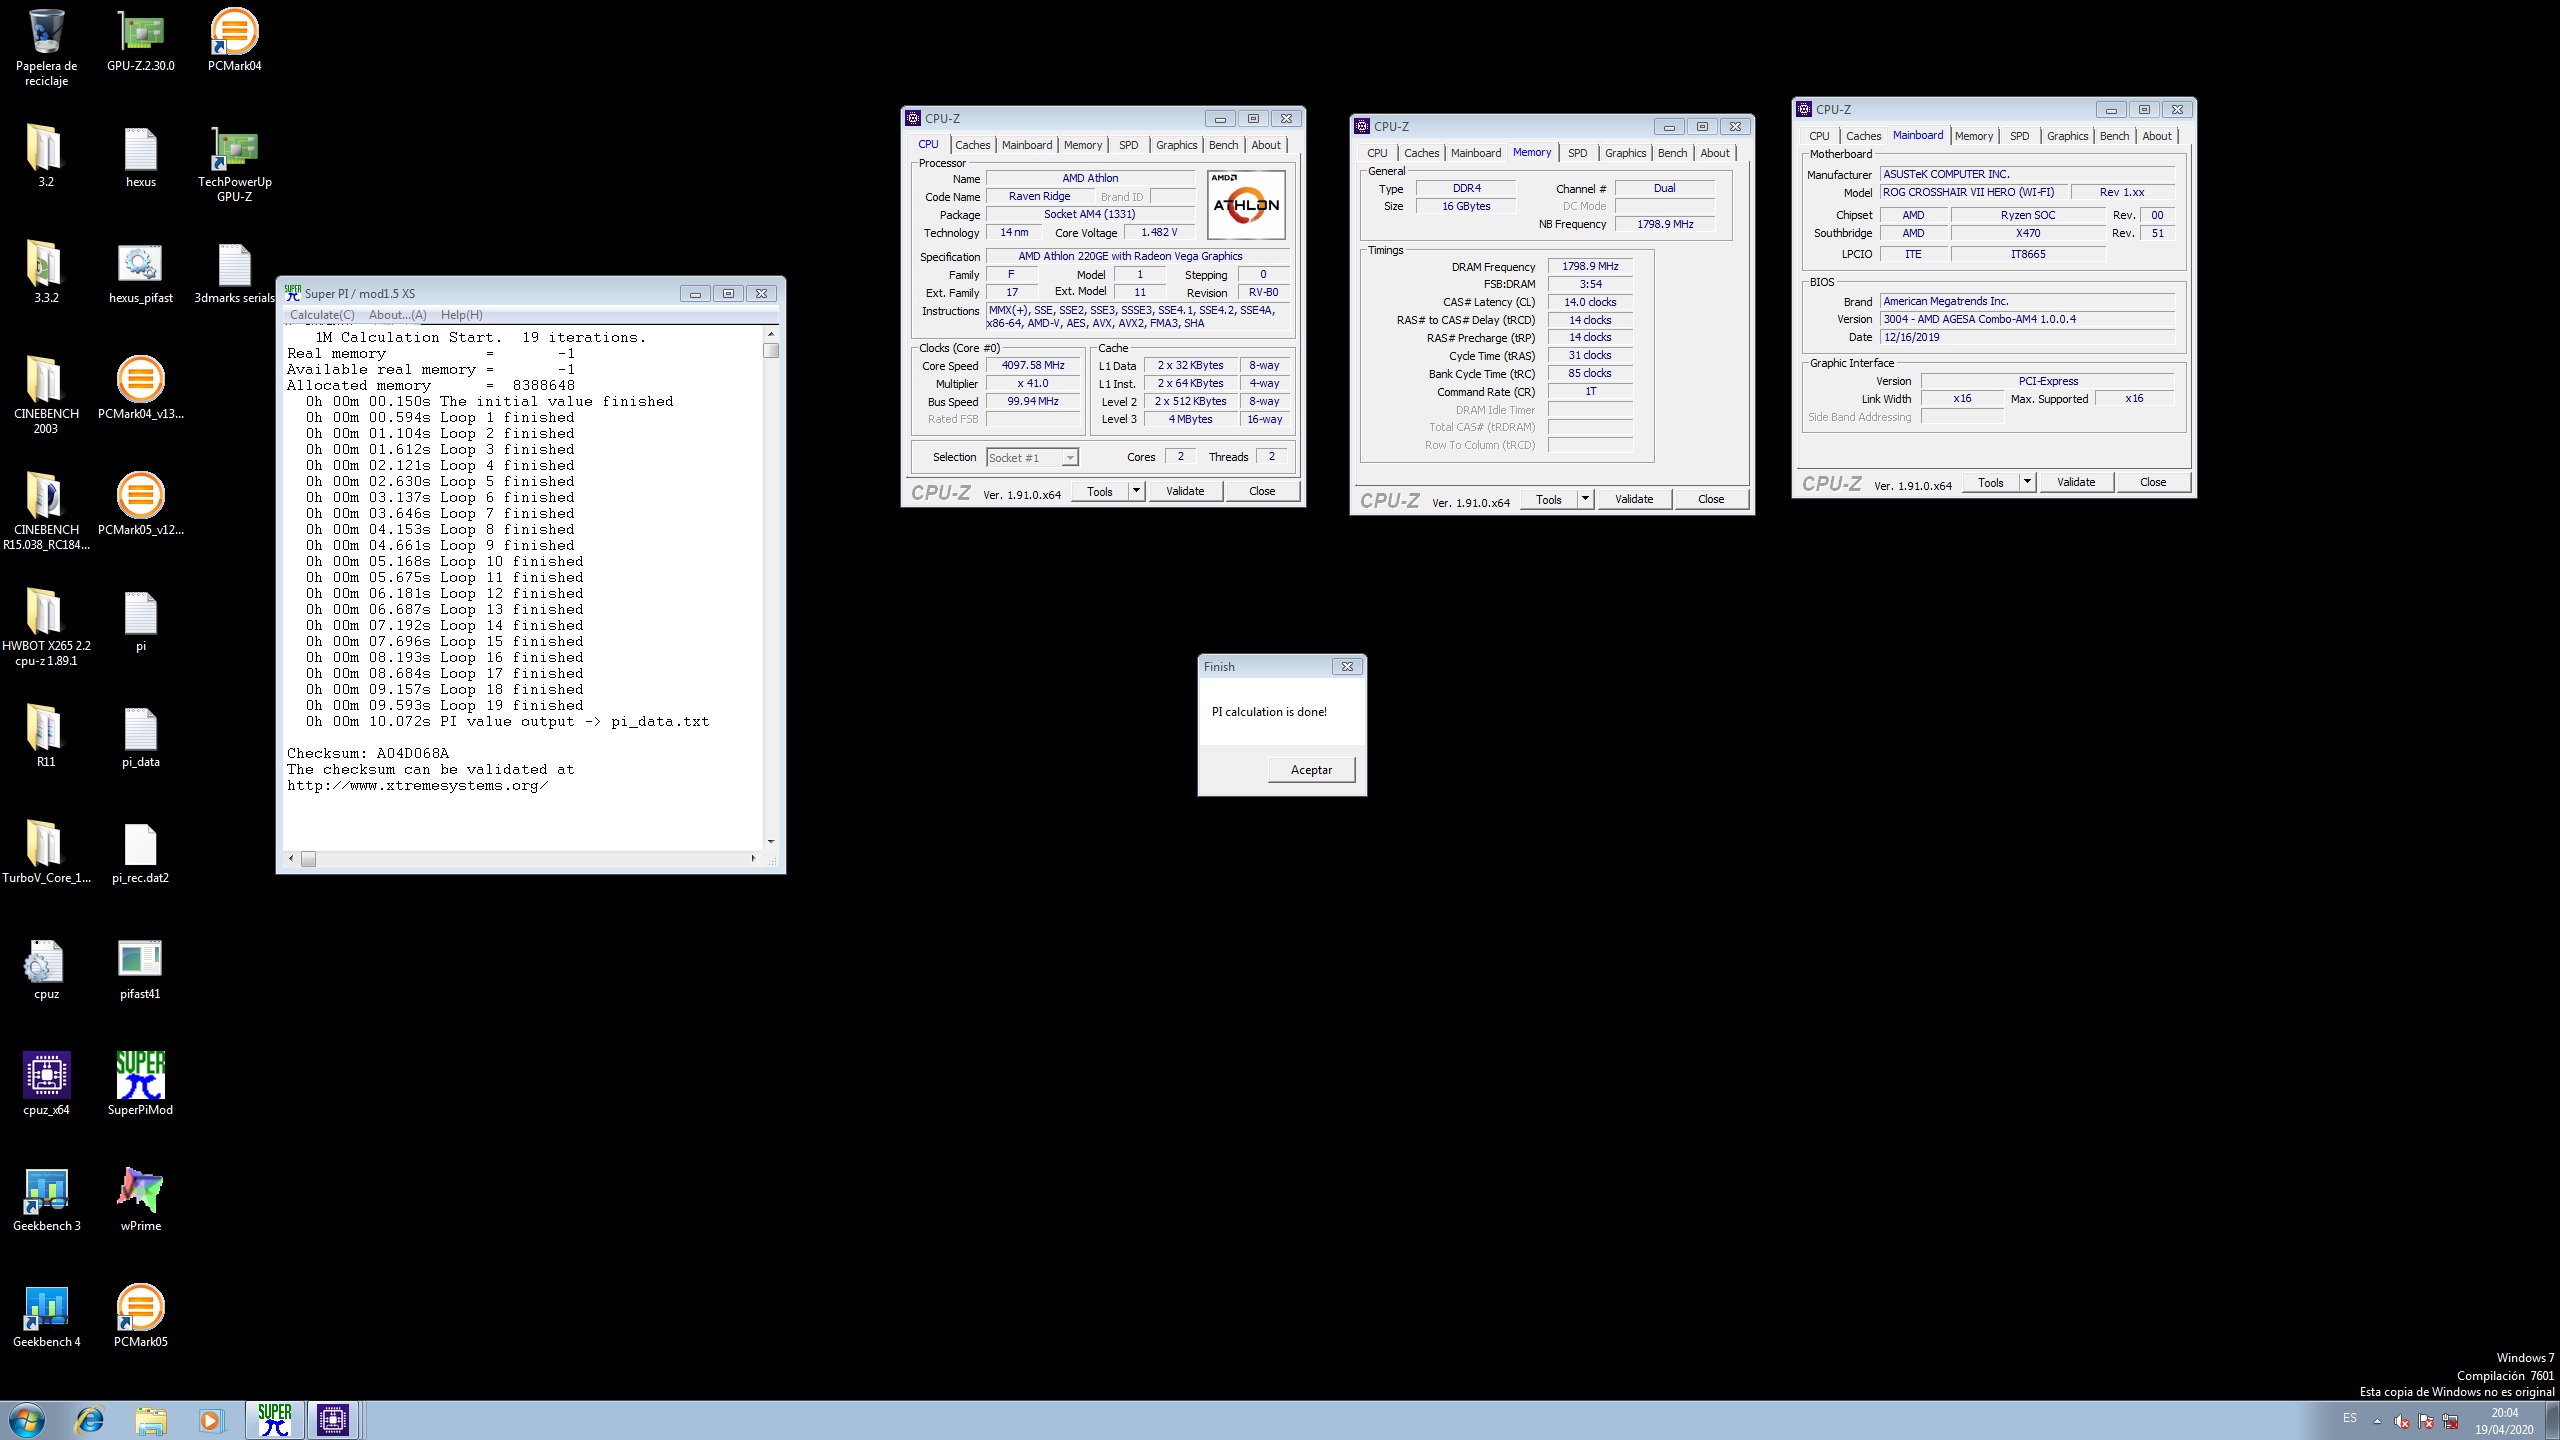The height and width of the screenshot is (1440, 2560).
Task: Launch cpuz_x64 desktop icon
Action: [x=46, y=1085]
